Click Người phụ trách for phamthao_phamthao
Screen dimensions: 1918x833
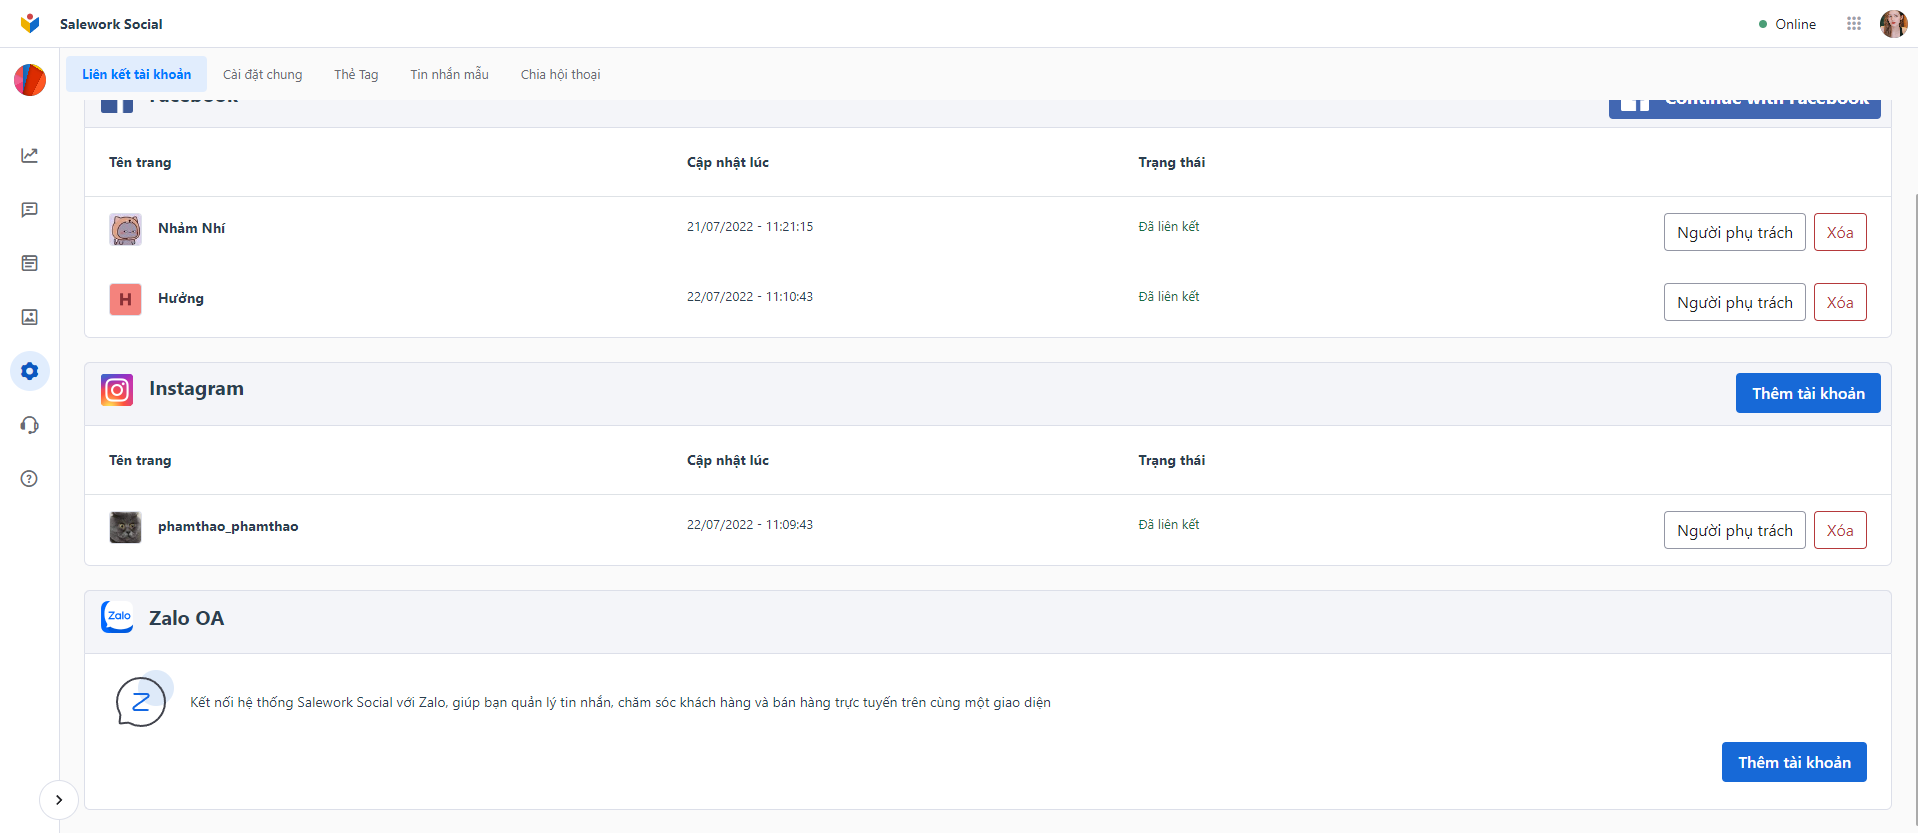[1735, 530]
